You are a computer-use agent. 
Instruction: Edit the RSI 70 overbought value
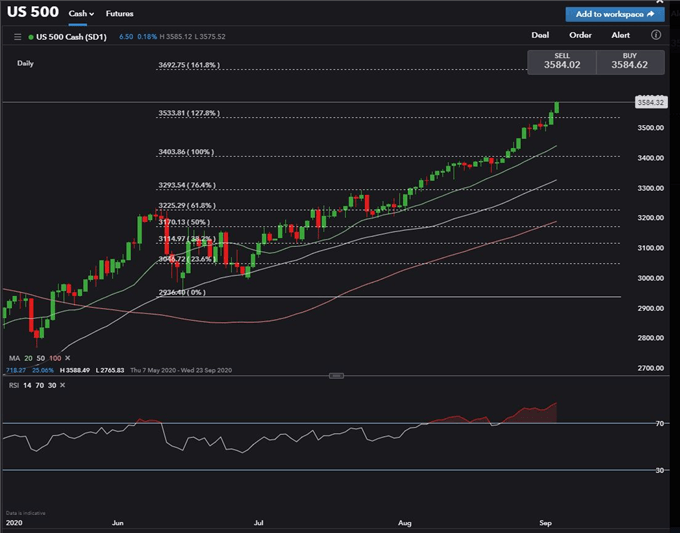click(39, 385)
